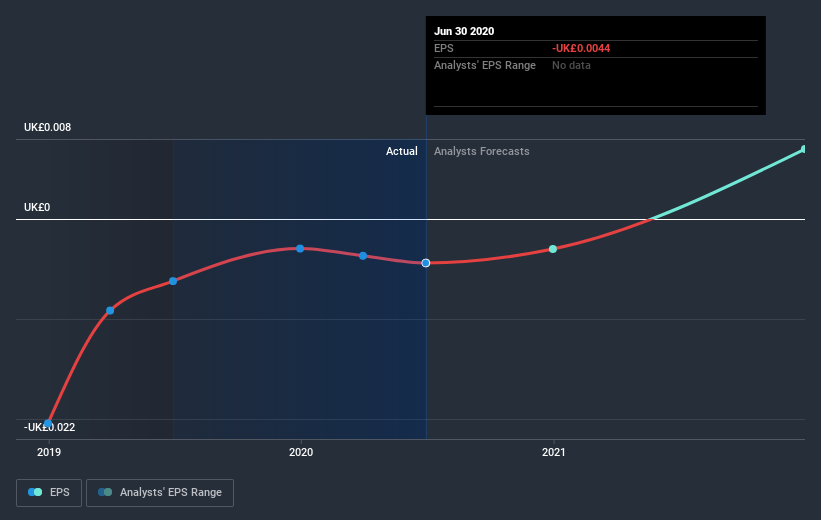This screenshot has width=821, height=520.
Task: Click the Analysts' EPS Range tooltip row label
Action: (485, 65)
